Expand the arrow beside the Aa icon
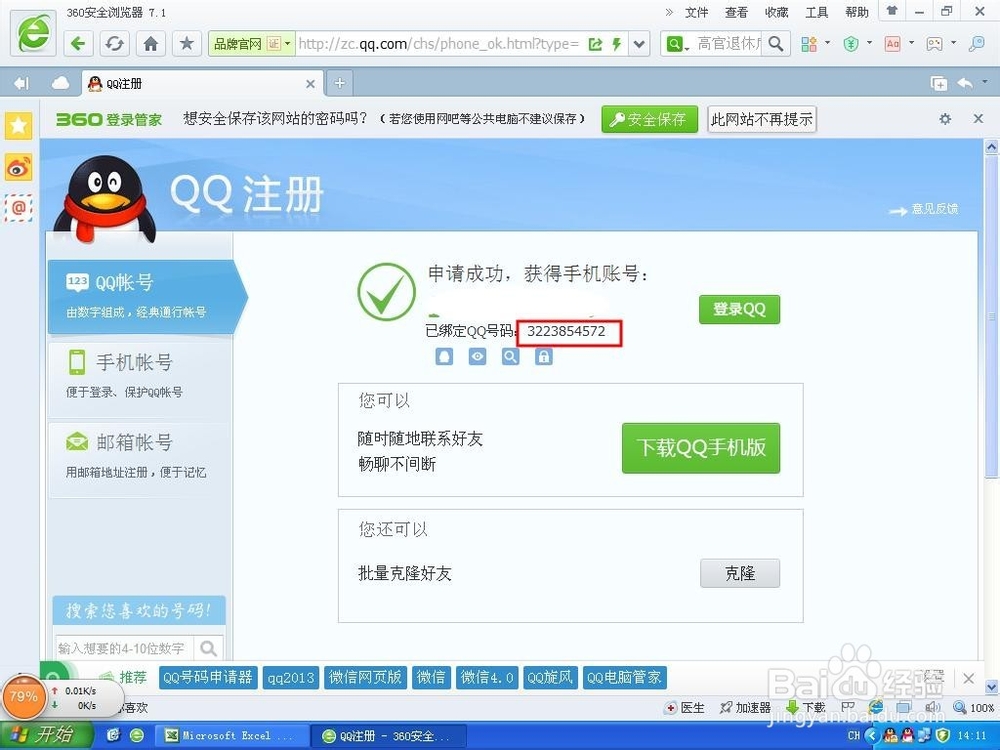 point(911,43)
